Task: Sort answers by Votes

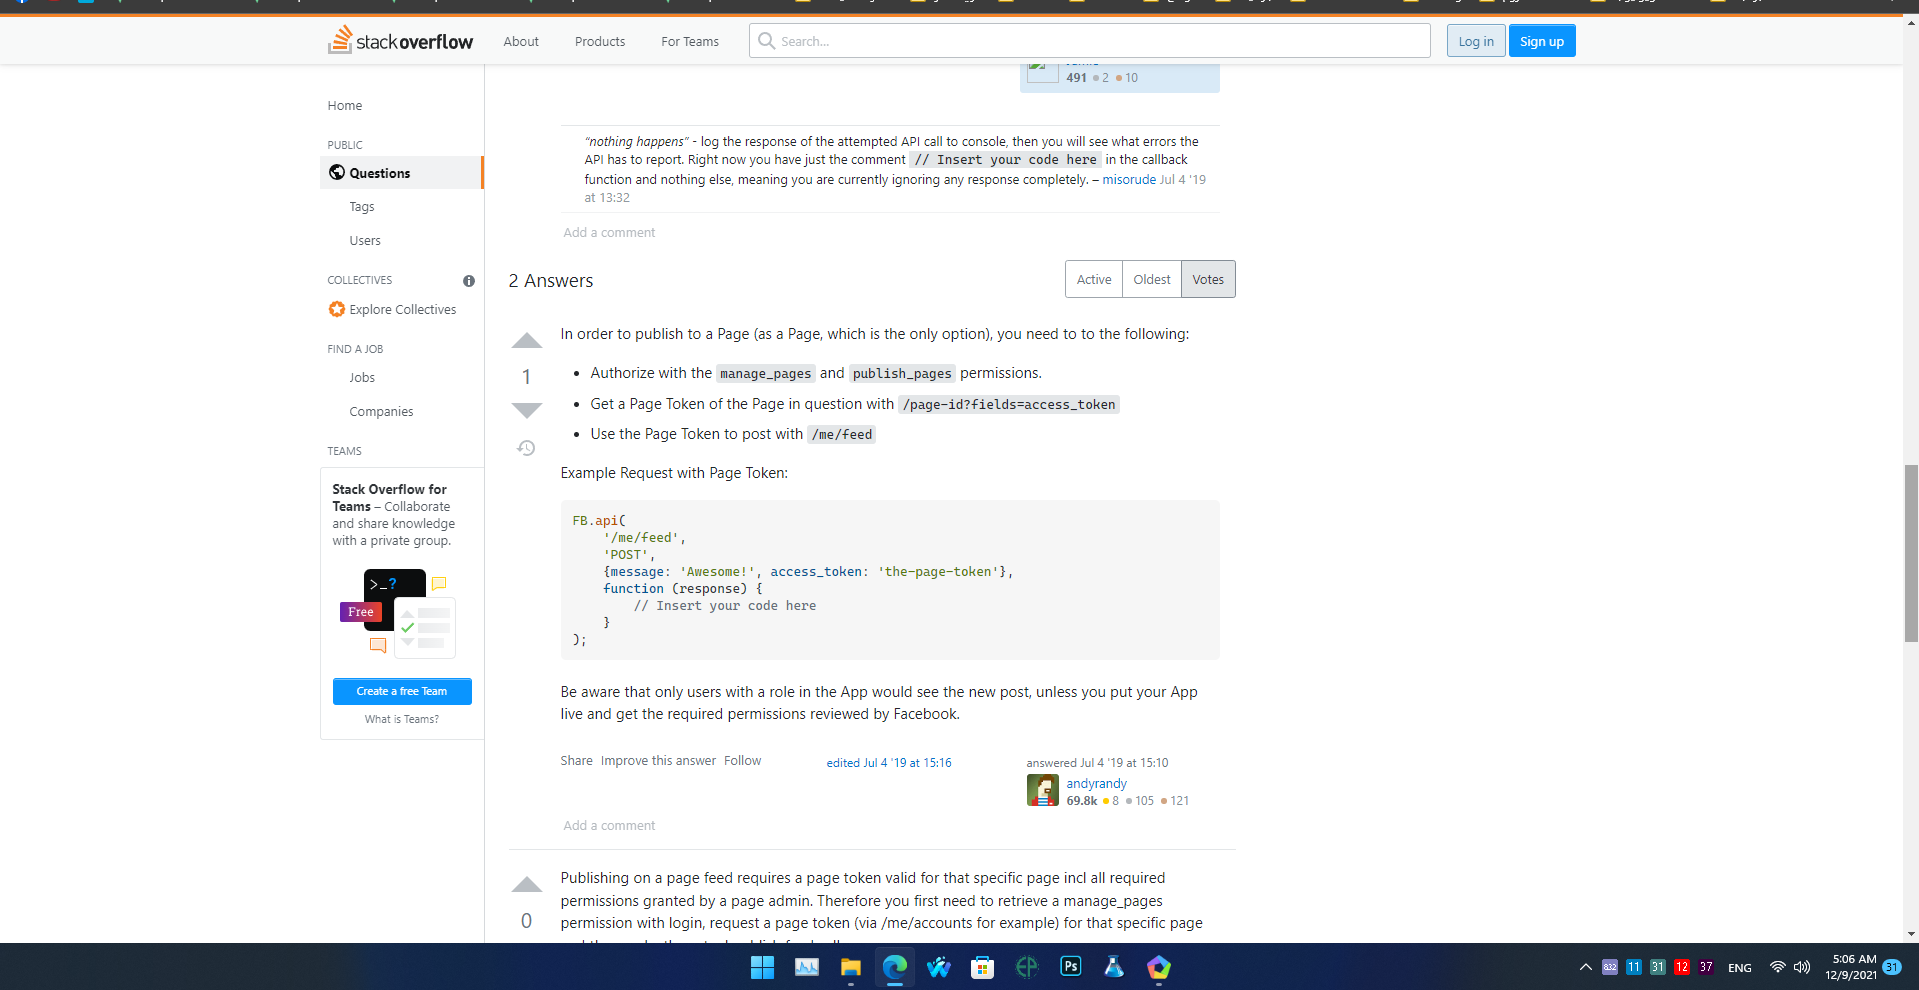Action: [1208, 279]
